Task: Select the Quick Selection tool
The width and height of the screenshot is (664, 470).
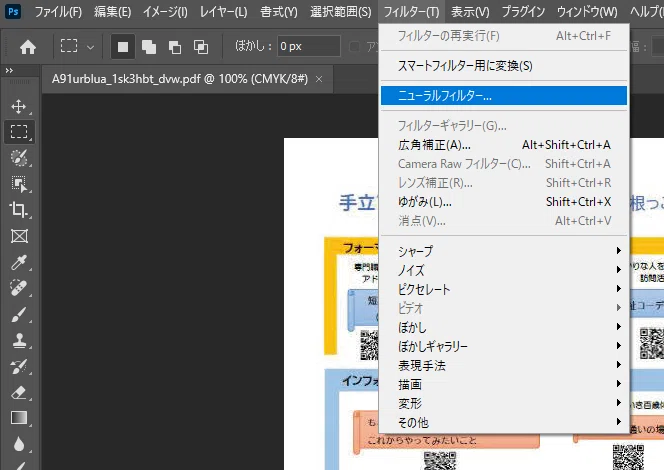Action: tap(19, 158)
